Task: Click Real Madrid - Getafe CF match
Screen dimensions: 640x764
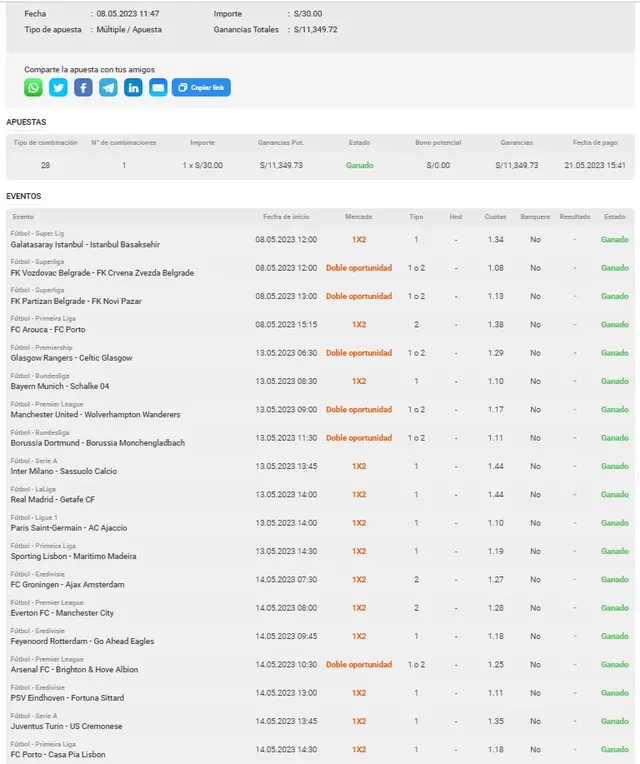Action: tap(53, 499)
